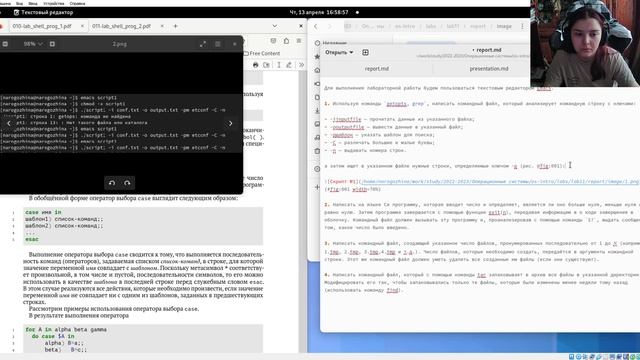Open Music in file manager sidebar
The height and width of the screenshot is (360, 640).
pyautogui.click(x=318, y=138)
